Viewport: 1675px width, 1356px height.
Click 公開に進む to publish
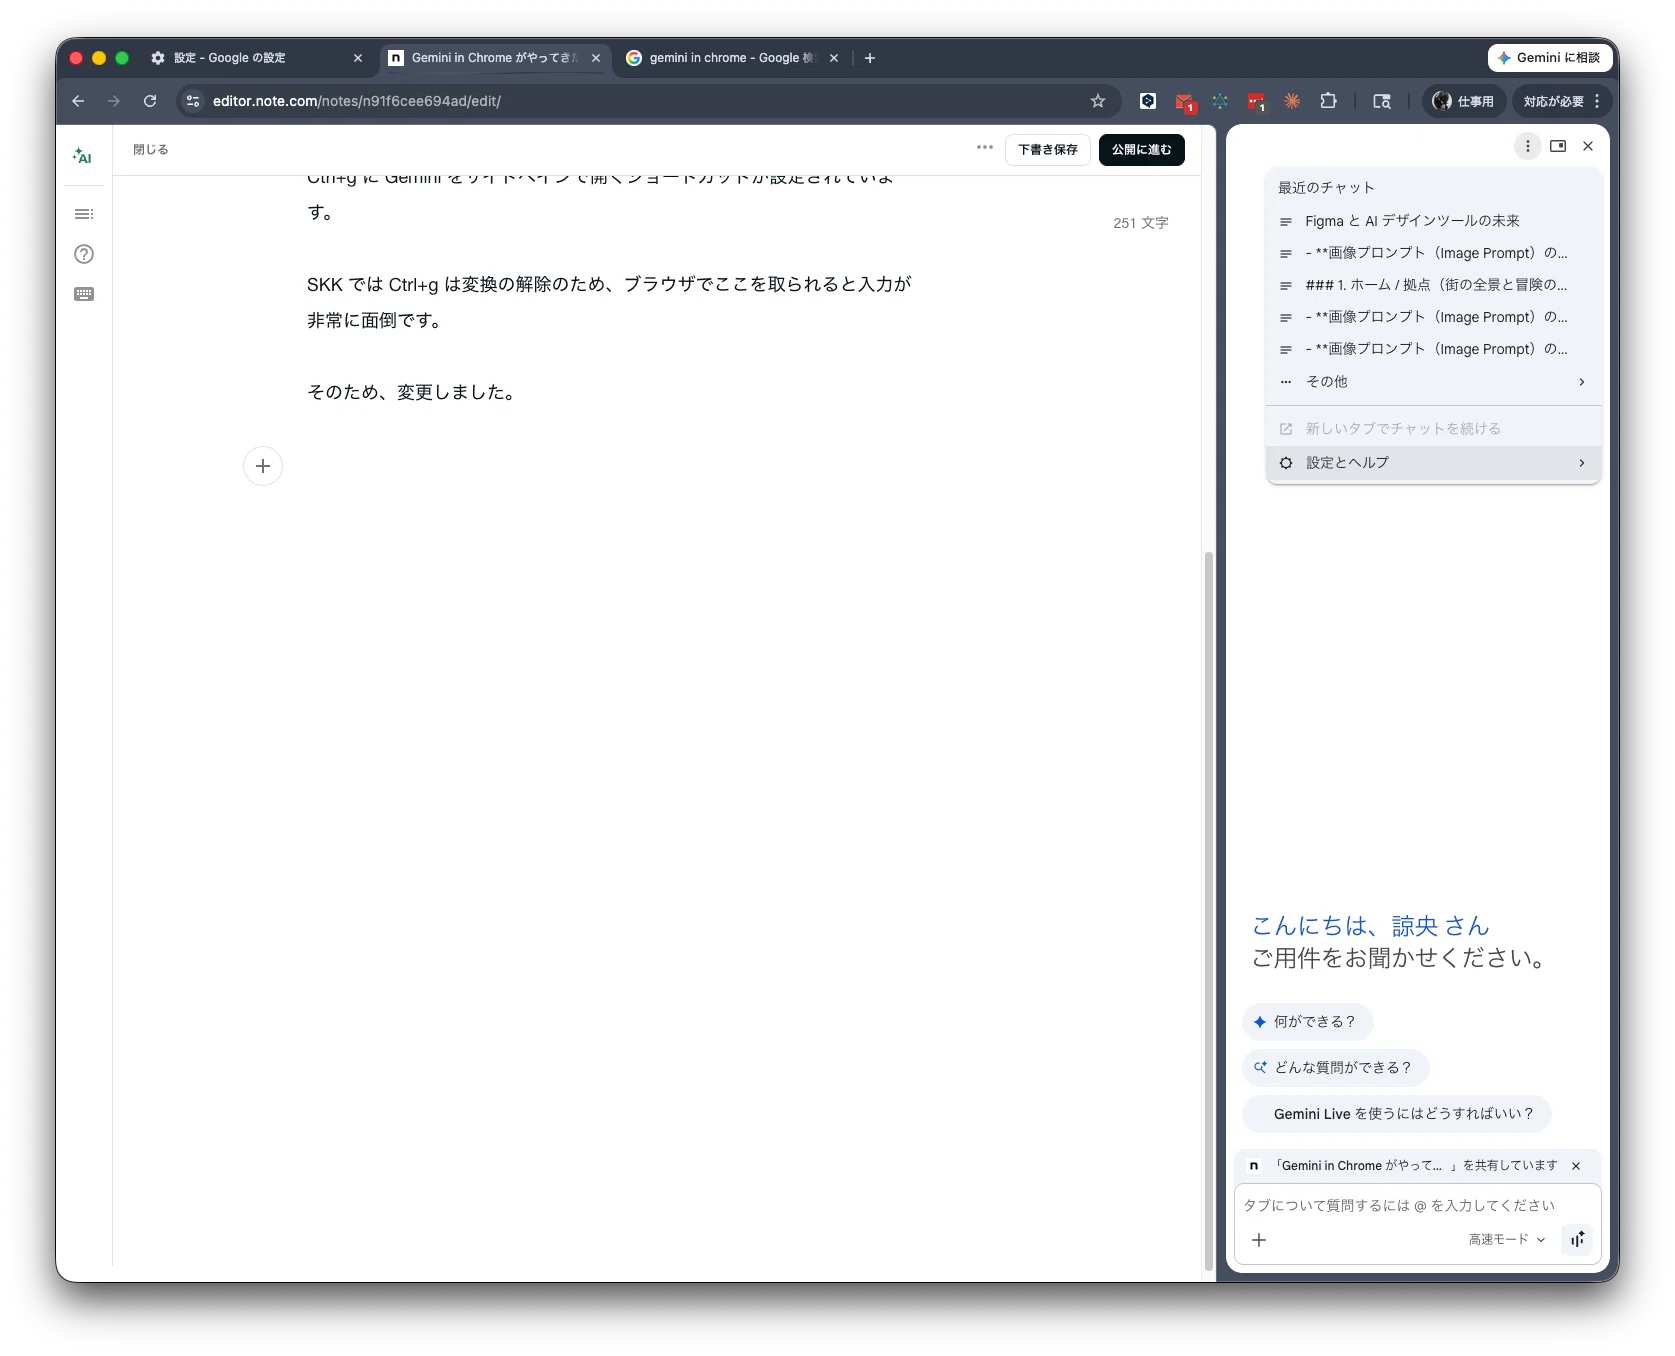coord(1141,150)
